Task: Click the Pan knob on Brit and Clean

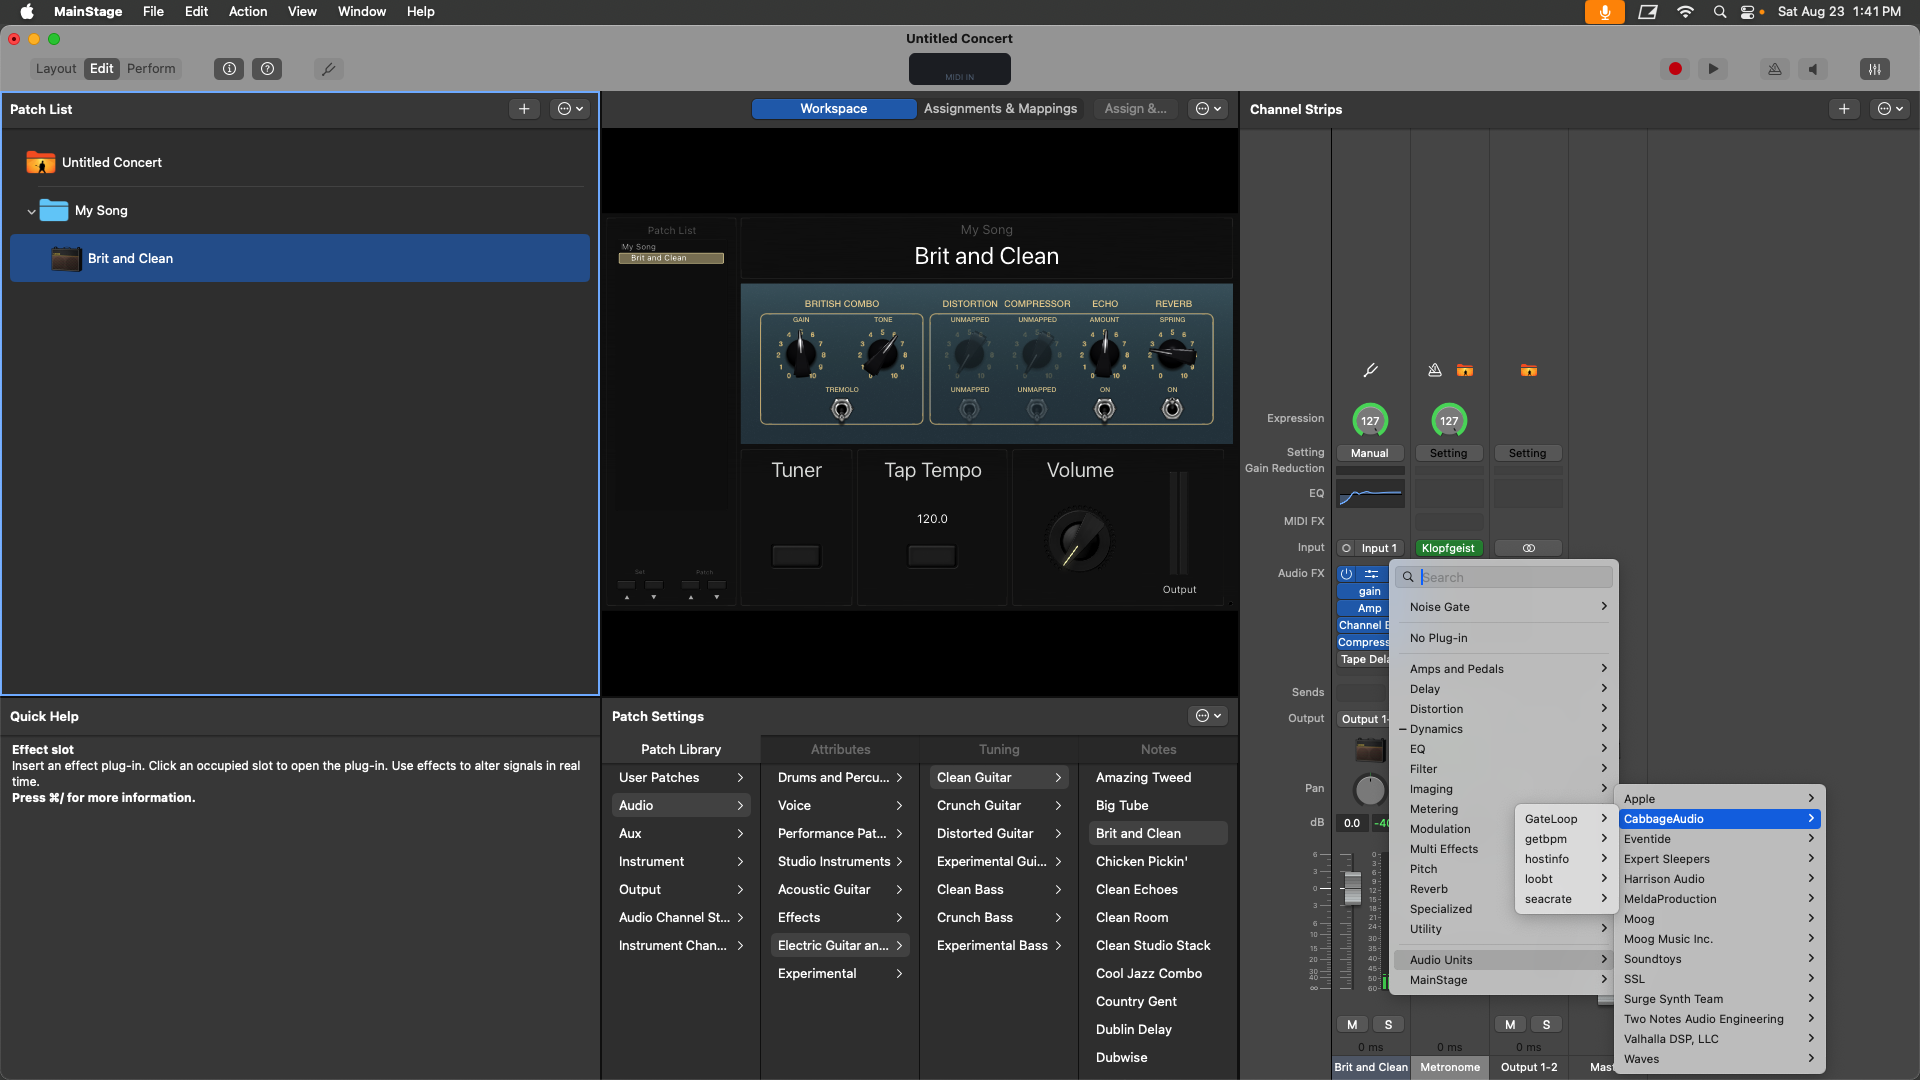Action: 1370,789
